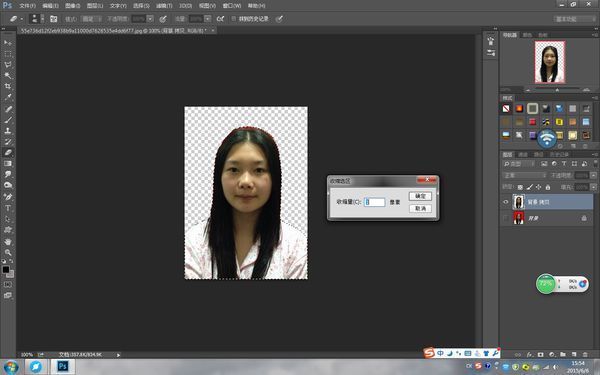Show the 背景 layer visibility box
This screenshot has height=375, width=600.
point(505,218)
